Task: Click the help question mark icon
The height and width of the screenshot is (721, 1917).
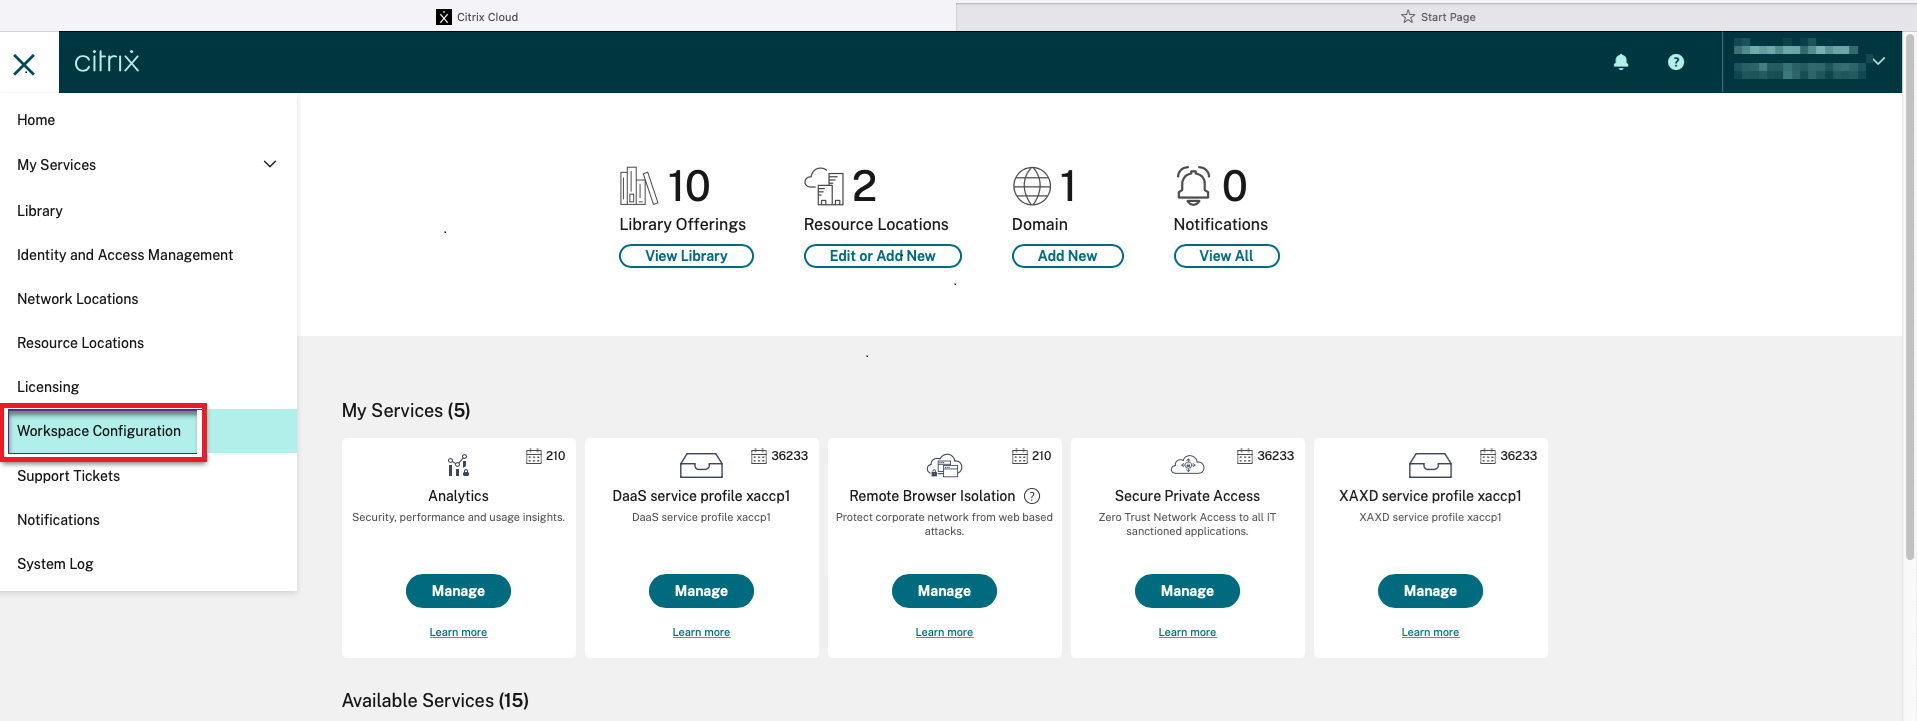Action: click(x=1675, y=62)
